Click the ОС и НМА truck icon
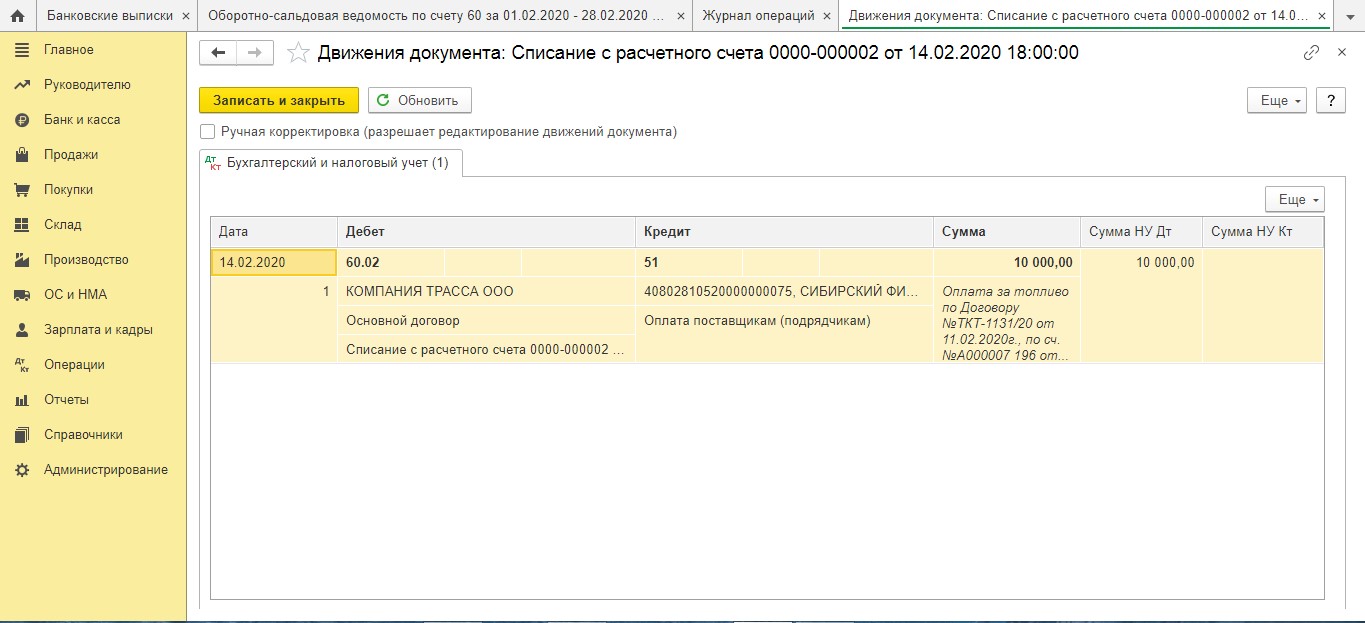 click(x=22, y=295)
